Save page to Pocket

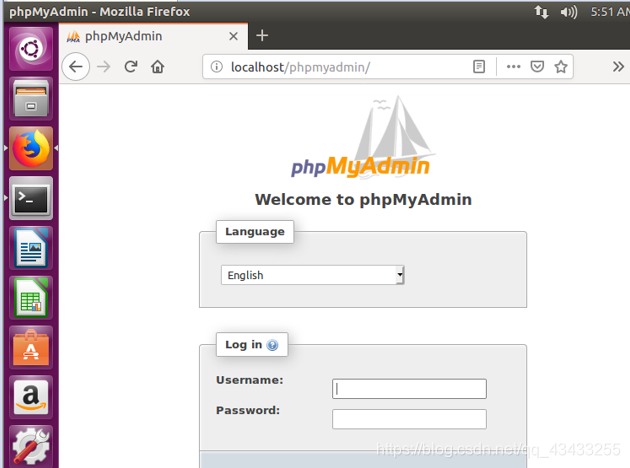pyautogui.click(x=537, y=67)
